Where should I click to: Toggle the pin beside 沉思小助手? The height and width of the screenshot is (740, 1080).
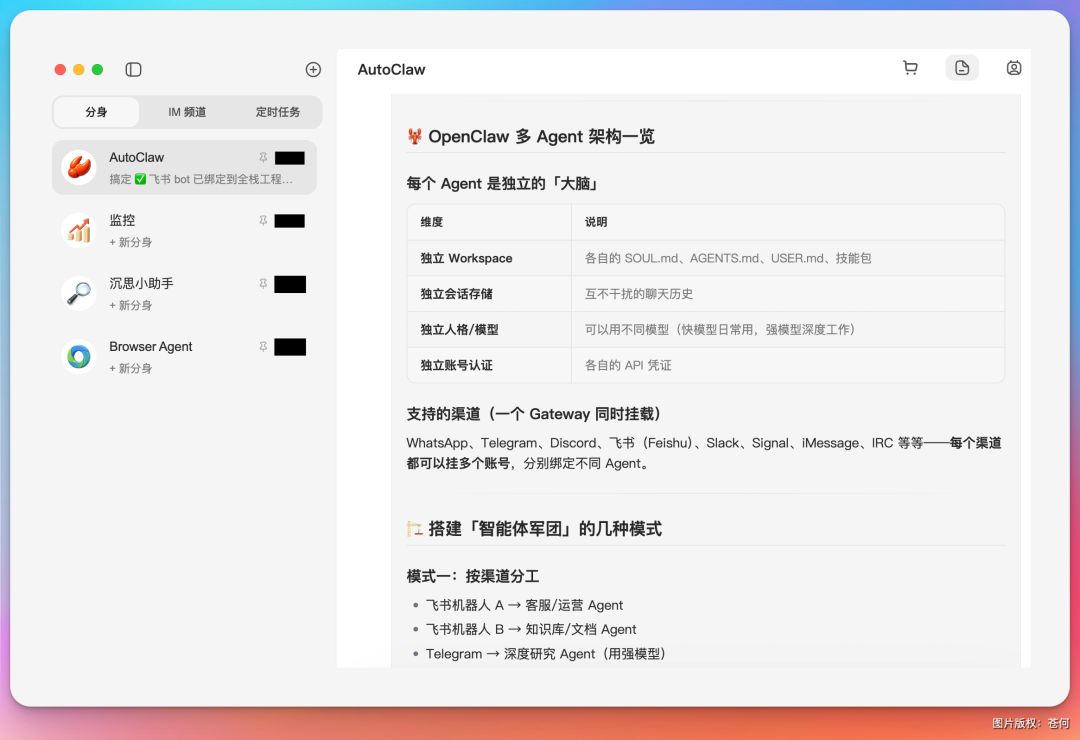pyautogui.click(x=262, y=284)
